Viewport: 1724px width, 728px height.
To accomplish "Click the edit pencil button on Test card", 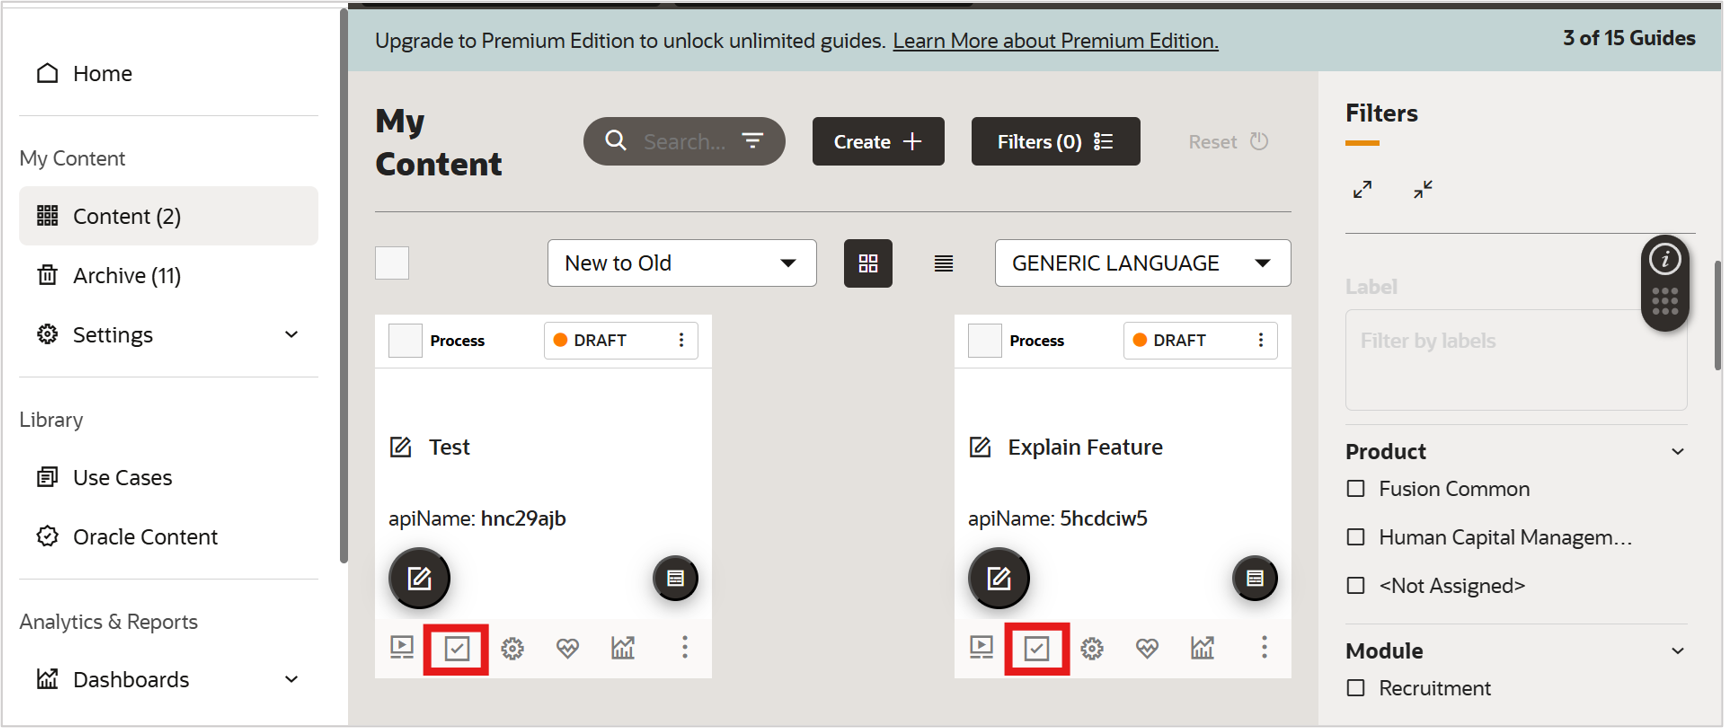I will coord(419,578).
